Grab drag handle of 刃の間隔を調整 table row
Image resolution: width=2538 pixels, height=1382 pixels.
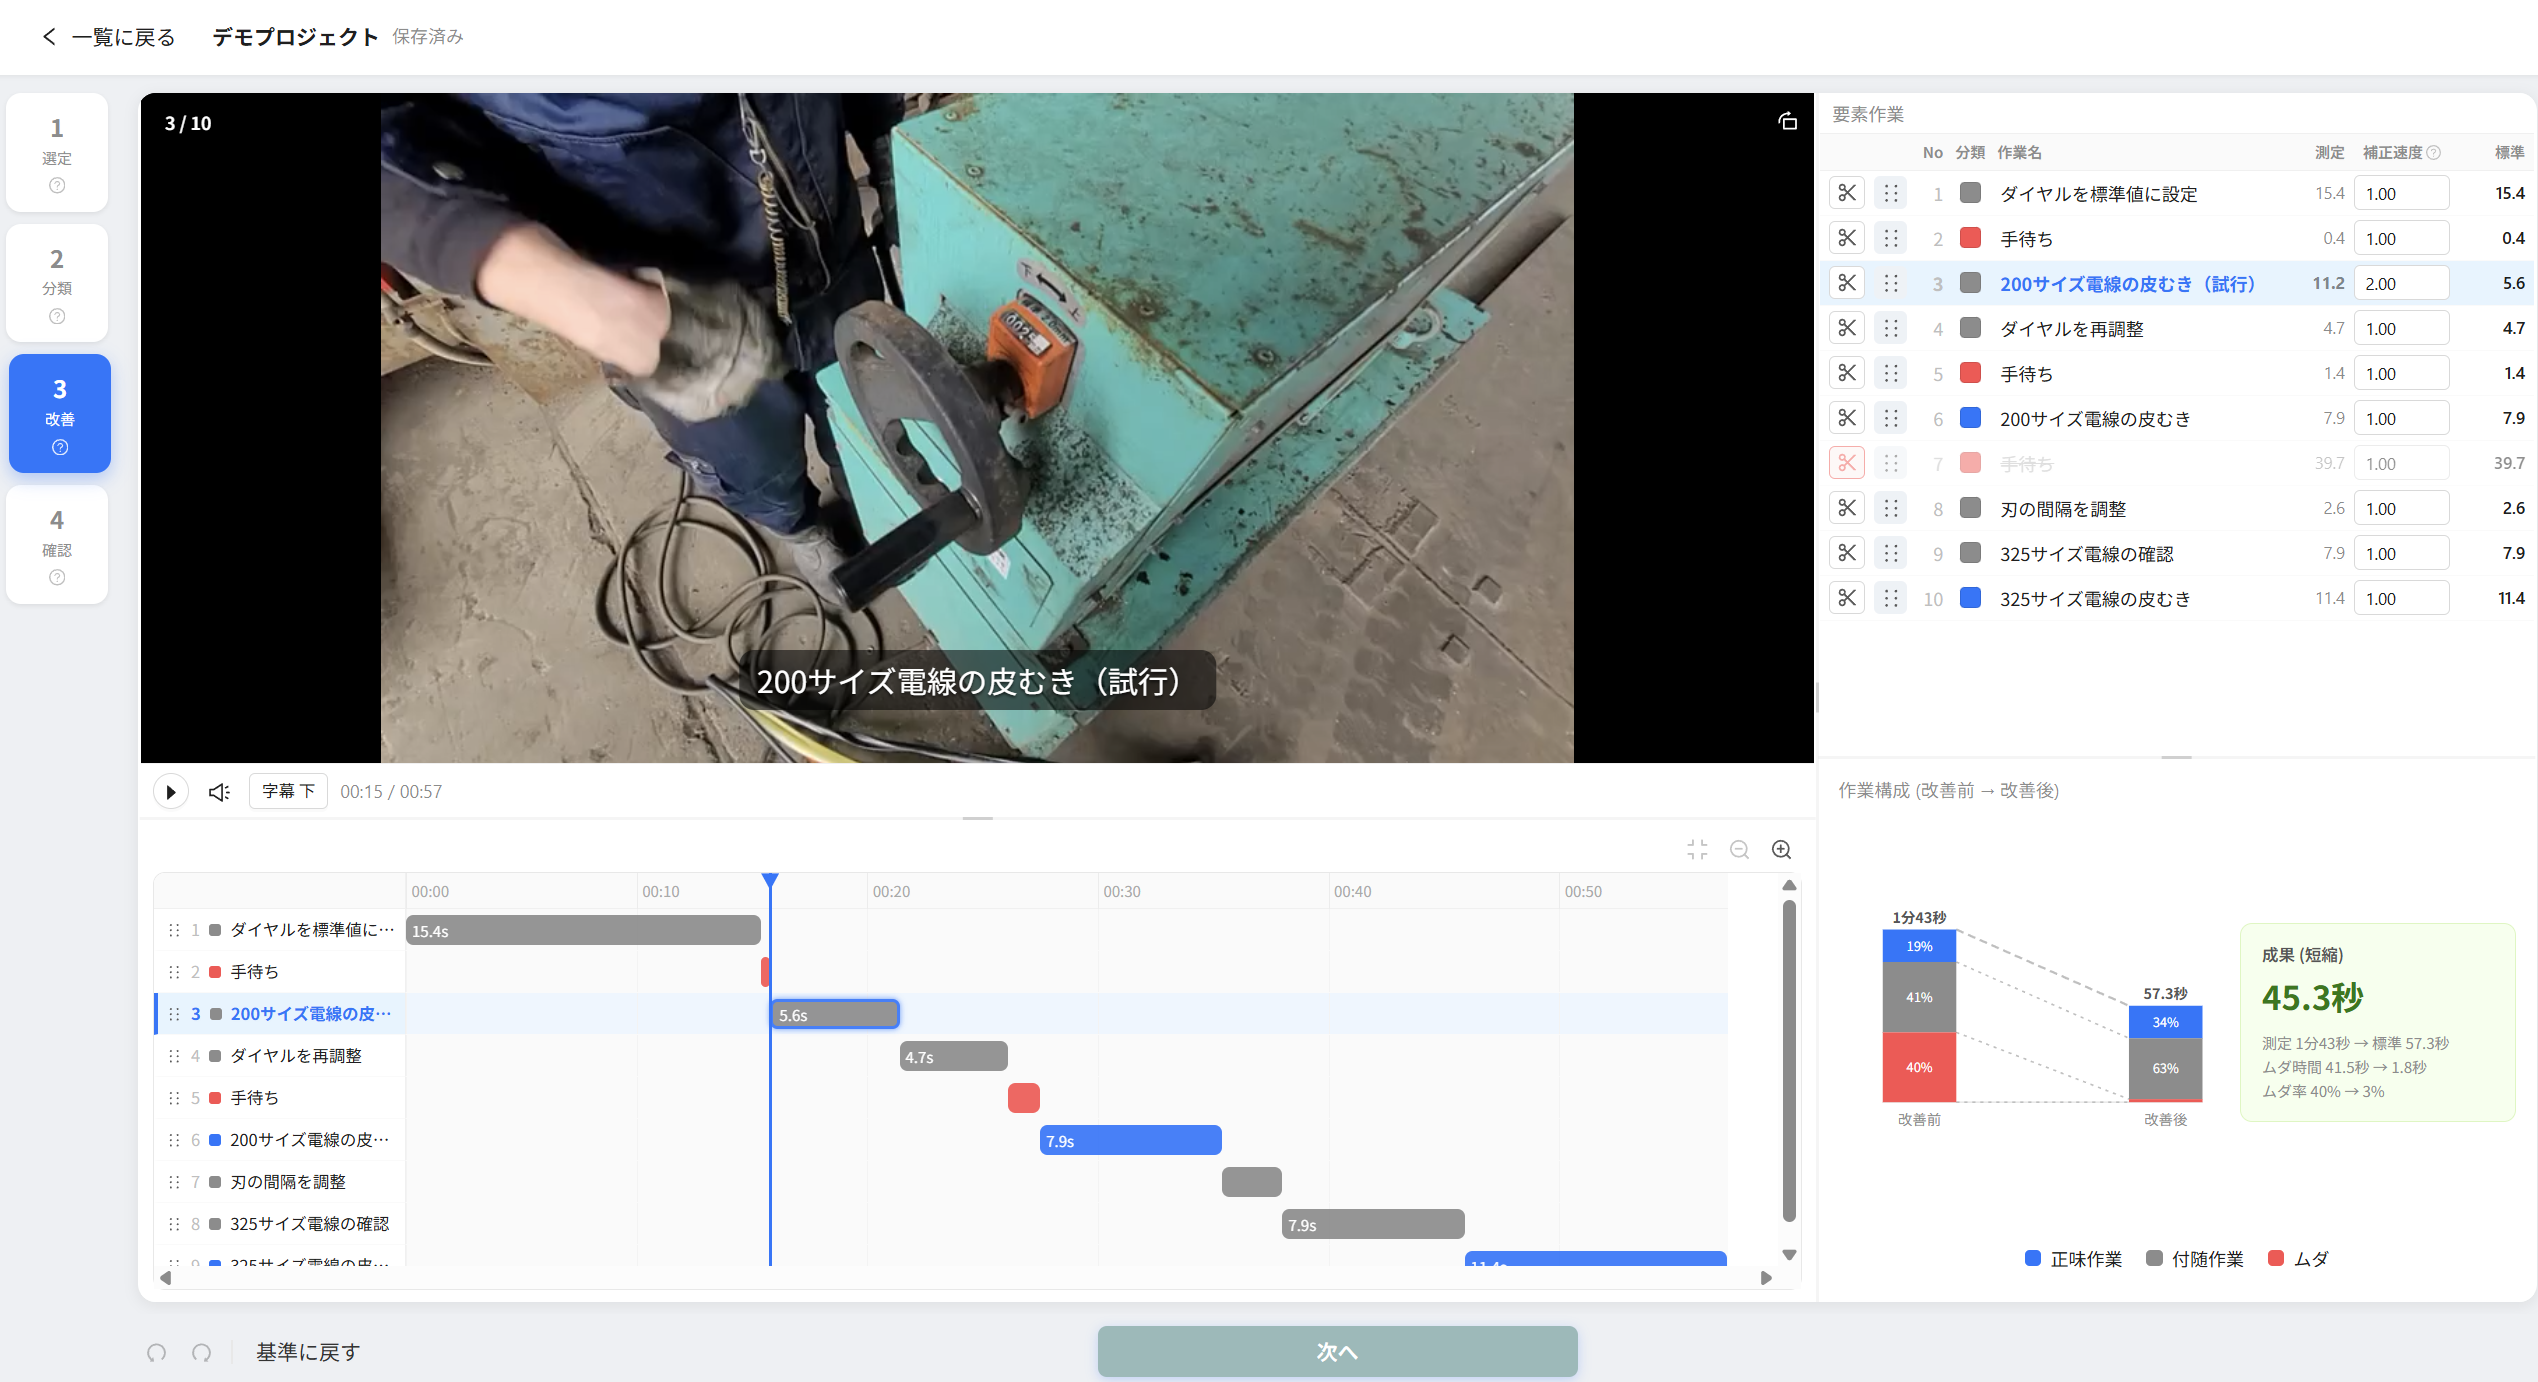tap(1891, 508)
